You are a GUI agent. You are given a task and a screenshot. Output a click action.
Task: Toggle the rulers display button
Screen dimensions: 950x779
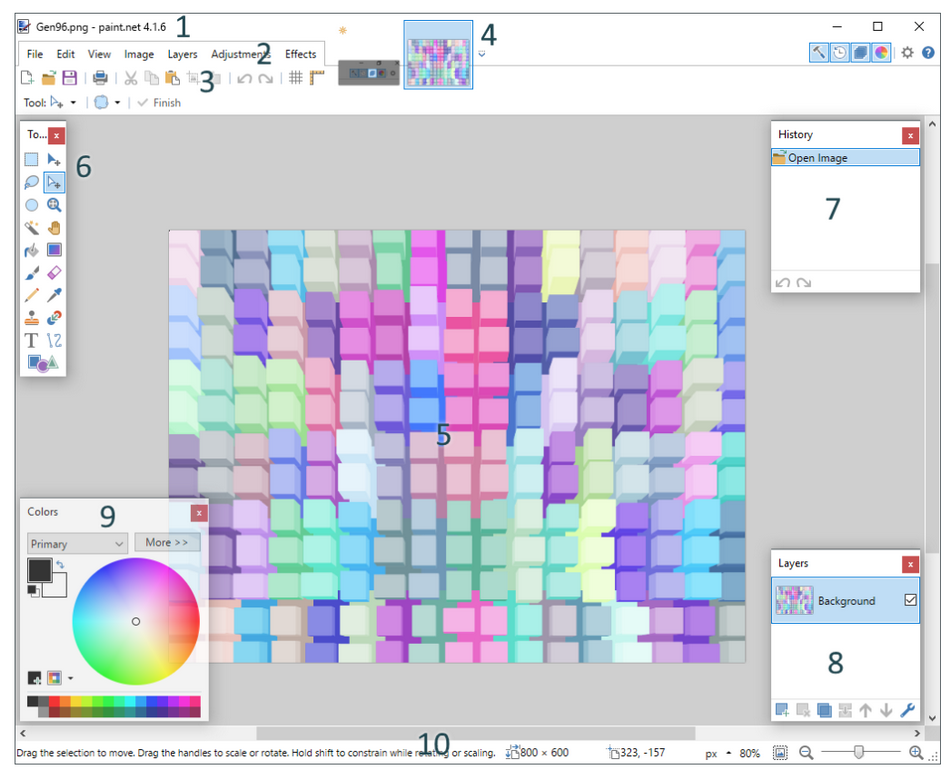pos(318,78)
